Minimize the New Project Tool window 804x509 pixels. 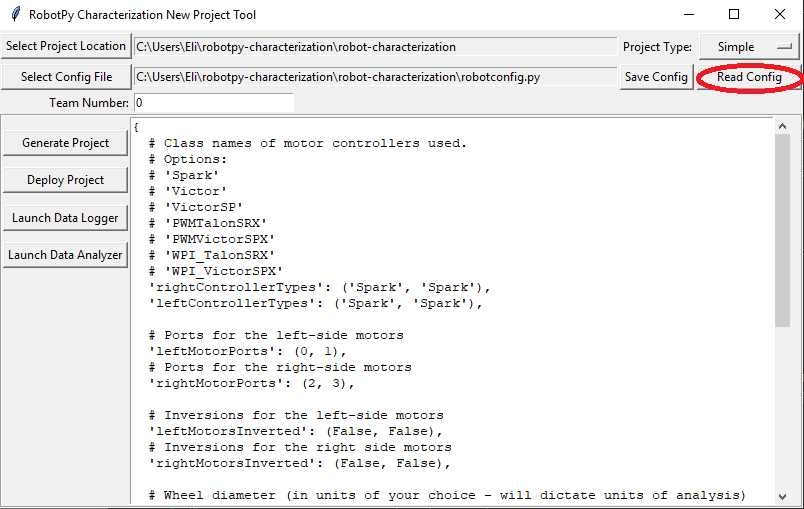click(x=689, y=14)
